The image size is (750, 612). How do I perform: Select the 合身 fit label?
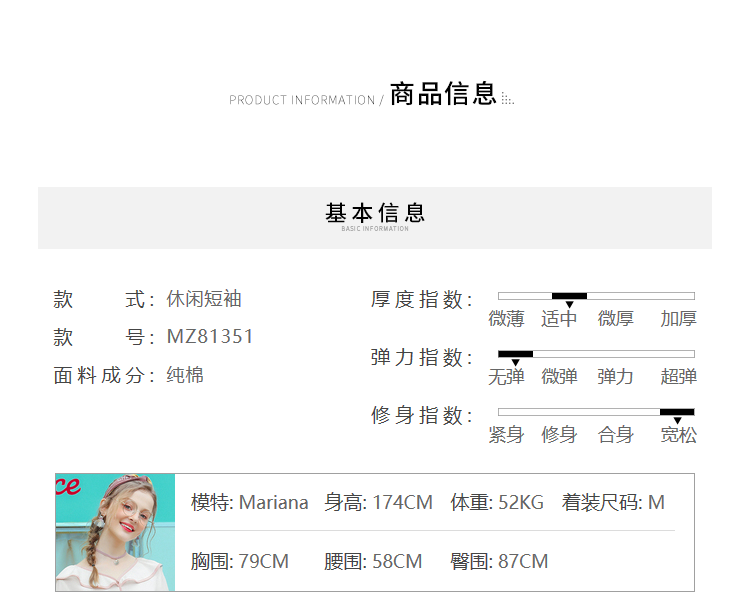point(615,435)
